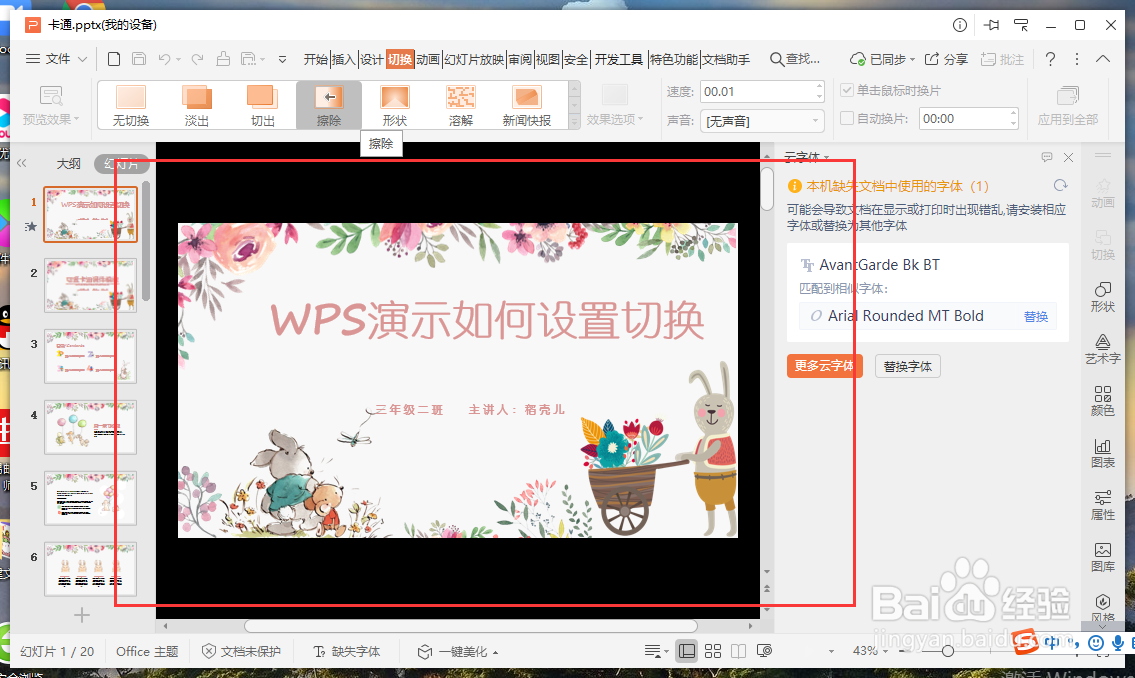Set transition to 无切换 (none)

[x=130, y=103]
